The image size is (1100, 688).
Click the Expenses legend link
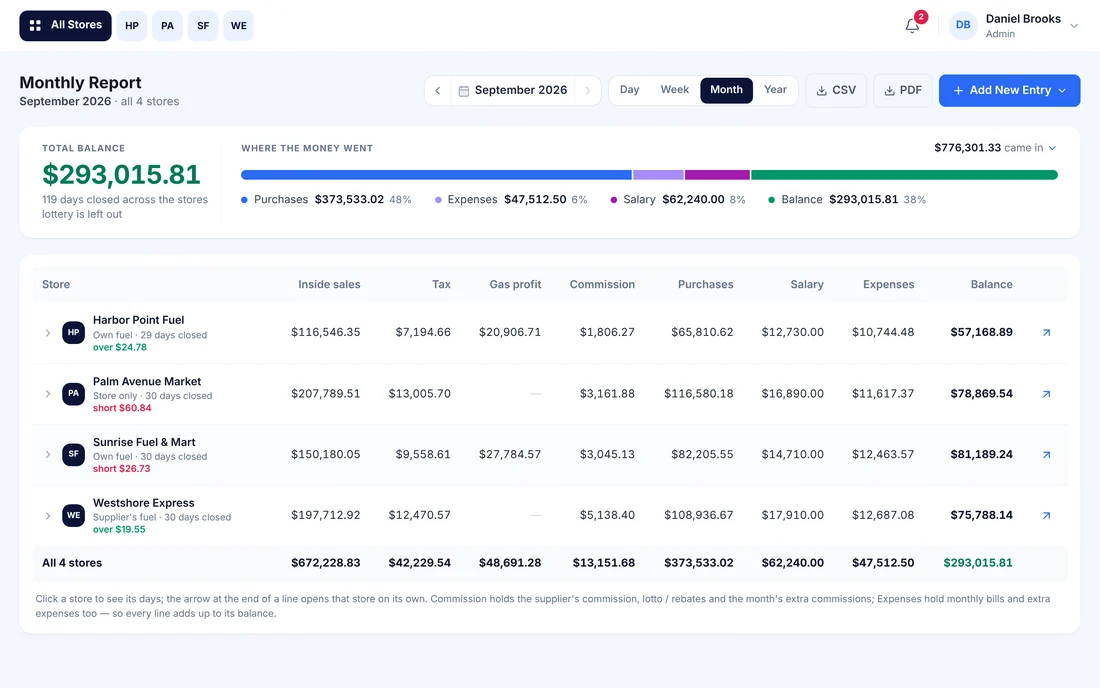[x=472, y=199]
